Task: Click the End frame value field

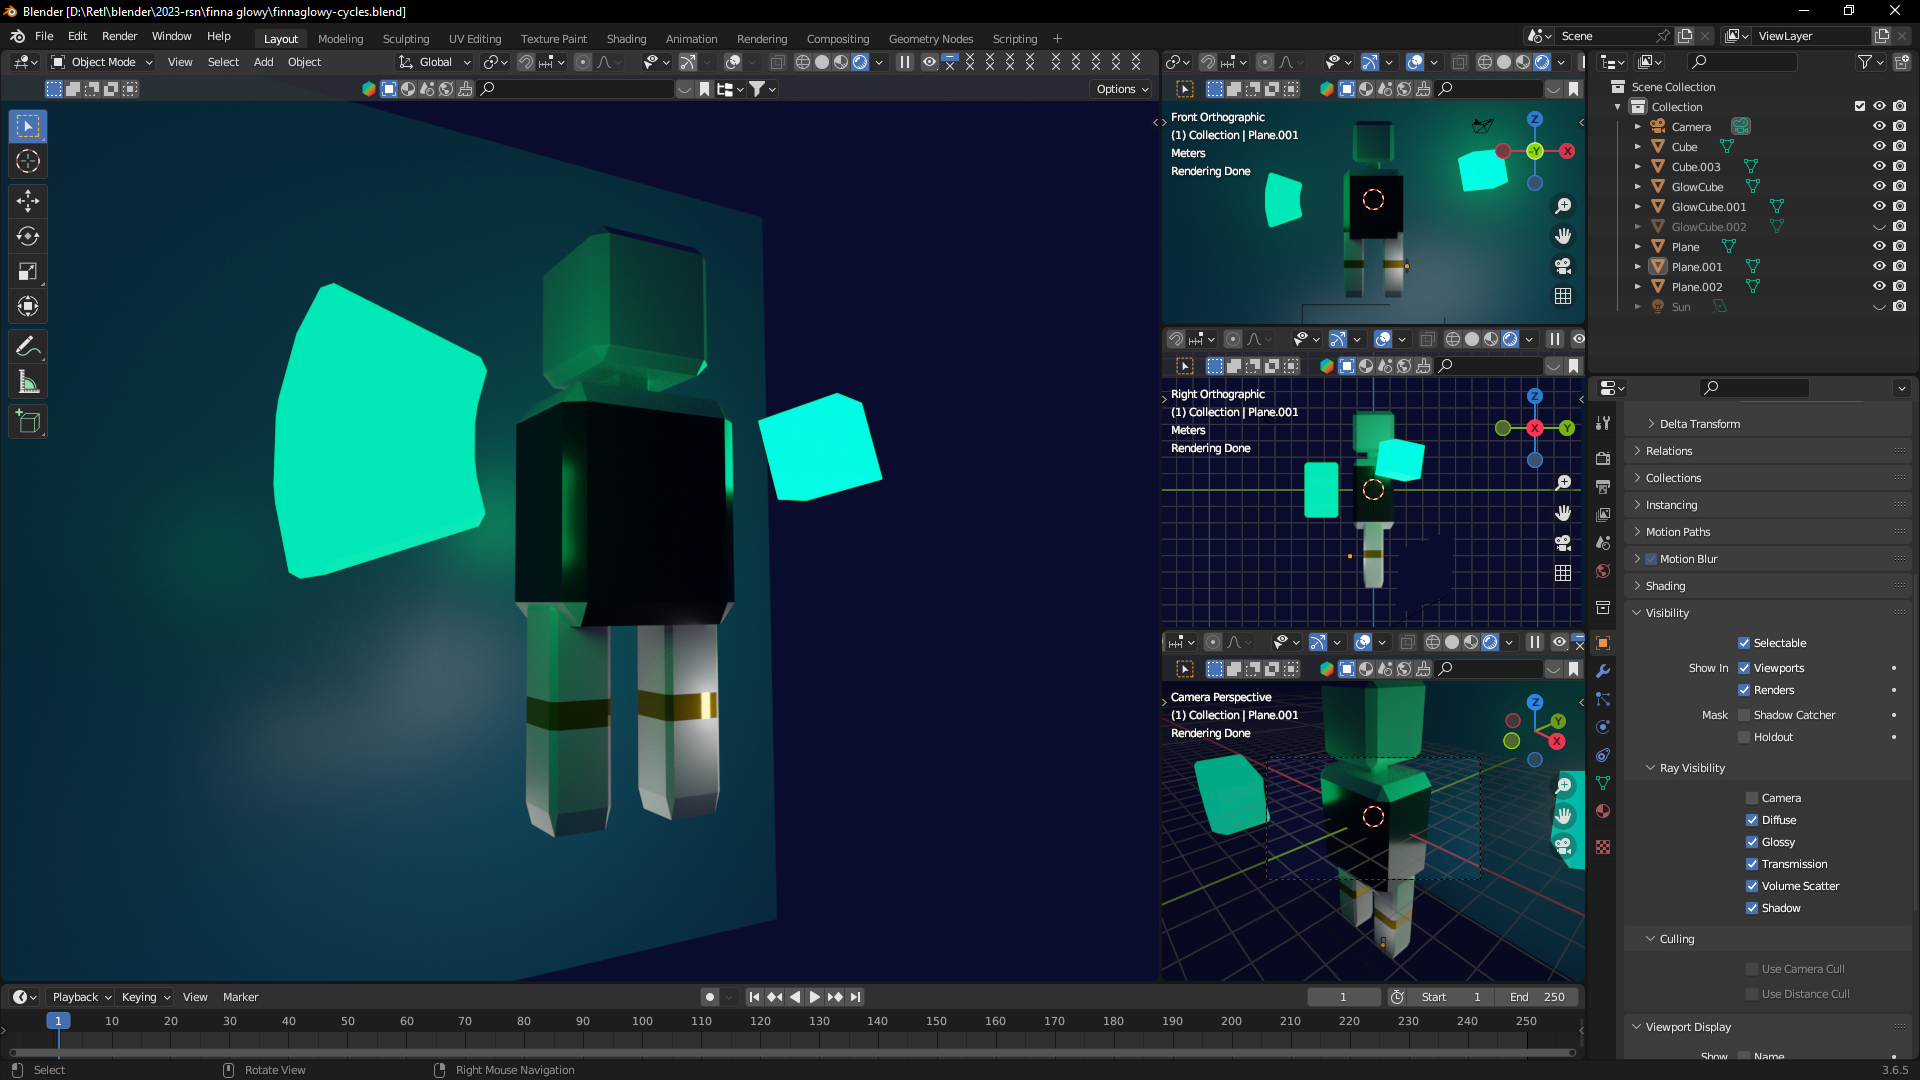Action: [1538, 997]
